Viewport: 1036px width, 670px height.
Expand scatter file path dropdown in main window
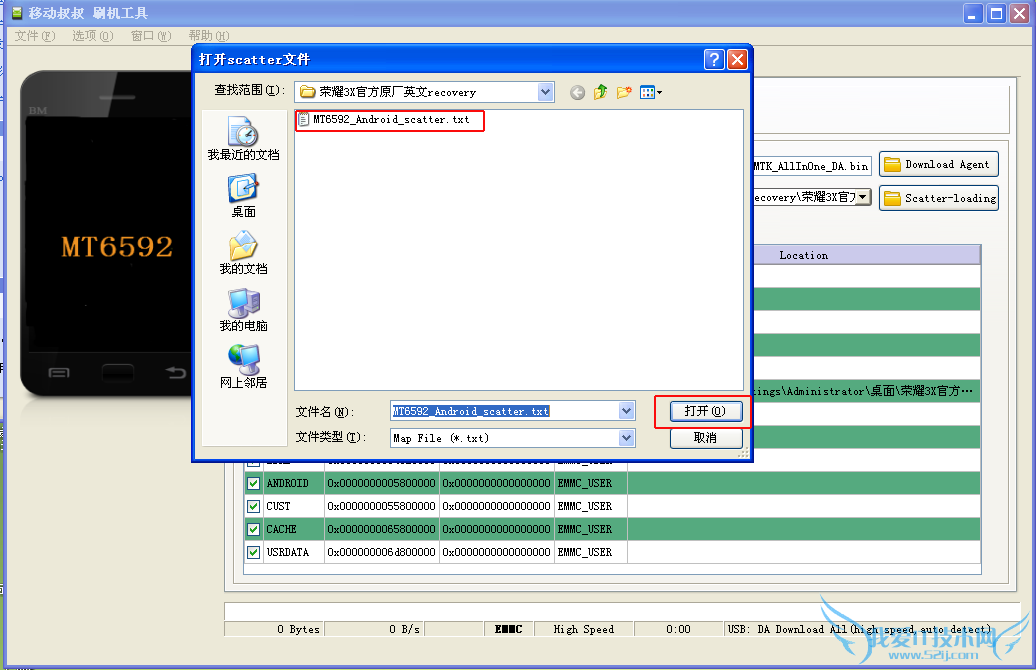(x=863, y=198)
